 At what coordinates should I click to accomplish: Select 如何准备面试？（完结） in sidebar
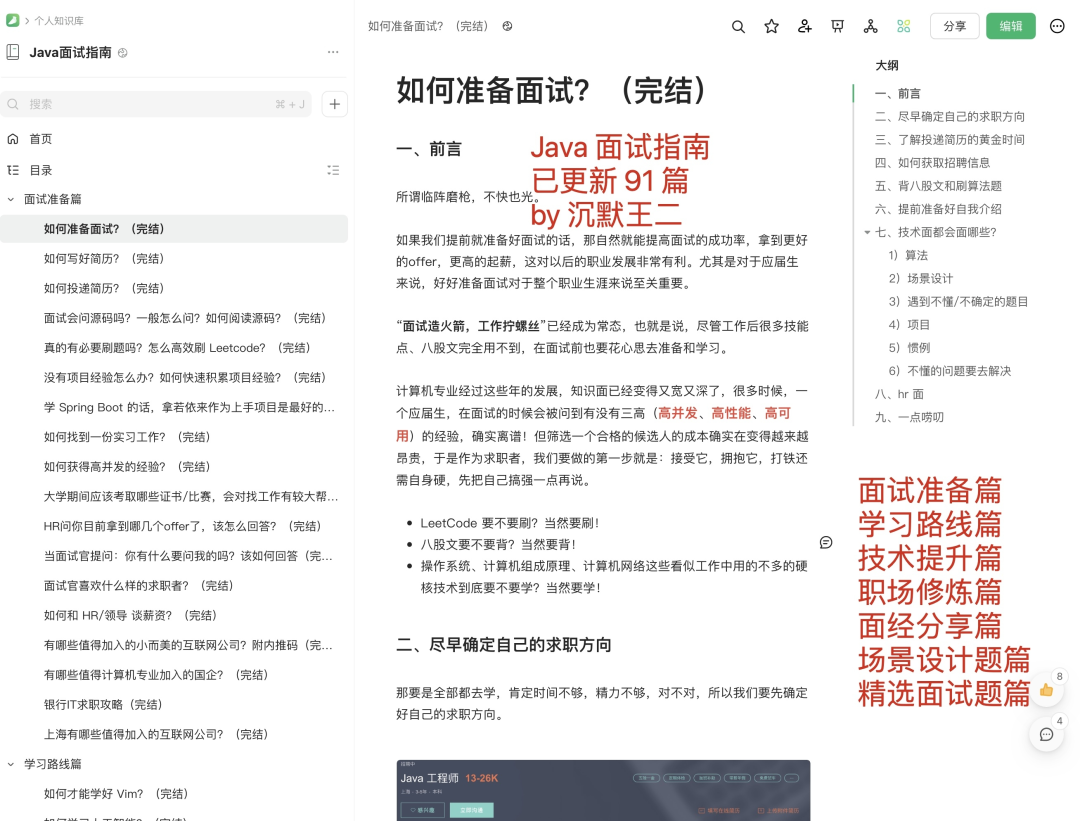[x=174, y=229]
